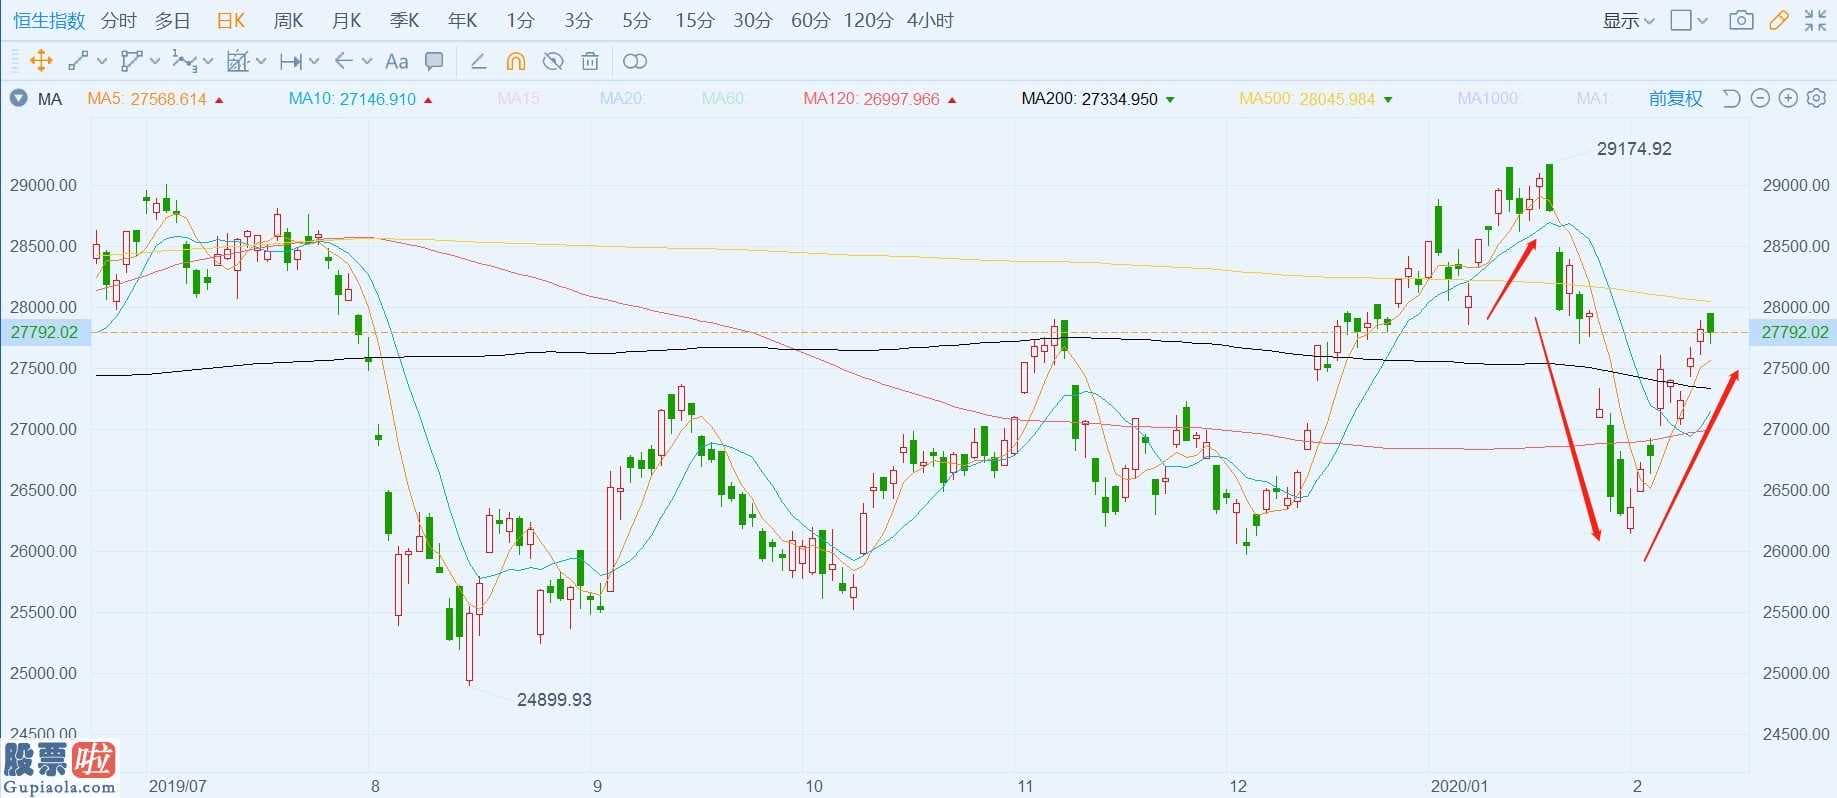Select the chart measurement box tool

point(237,61)
